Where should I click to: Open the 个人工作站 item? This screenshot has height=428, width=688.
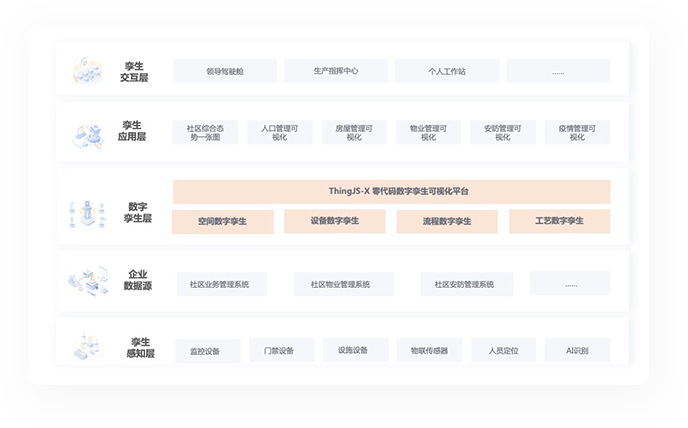coord(447,71)
